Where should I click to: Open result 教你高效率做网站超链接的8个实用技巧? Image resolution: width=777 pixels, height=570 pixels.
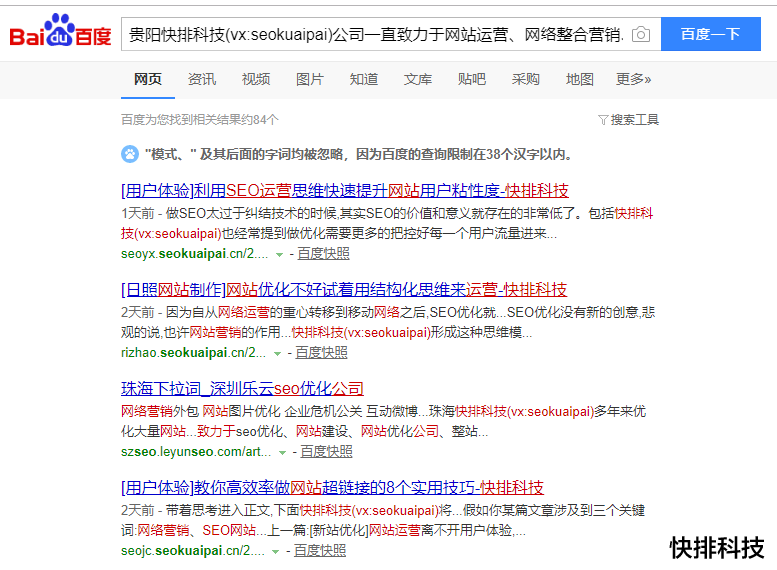[x=332, y=488]
